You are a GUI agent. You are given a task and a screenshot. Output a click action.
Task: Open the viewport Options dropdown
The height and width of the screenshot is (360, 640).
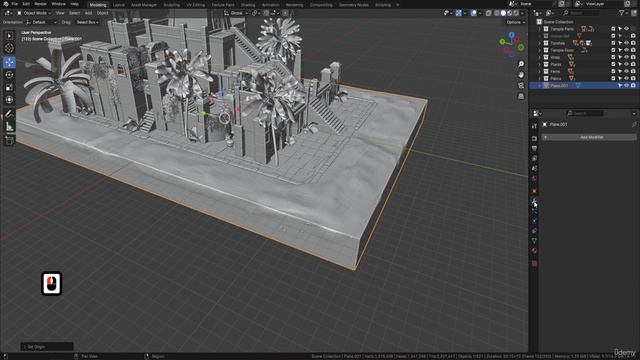pos(516,22)
